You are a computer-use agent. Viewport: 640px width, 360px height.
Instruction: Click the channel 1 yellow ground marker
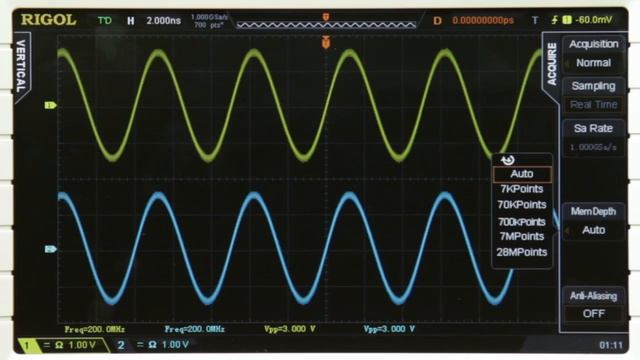pos(50,106)
